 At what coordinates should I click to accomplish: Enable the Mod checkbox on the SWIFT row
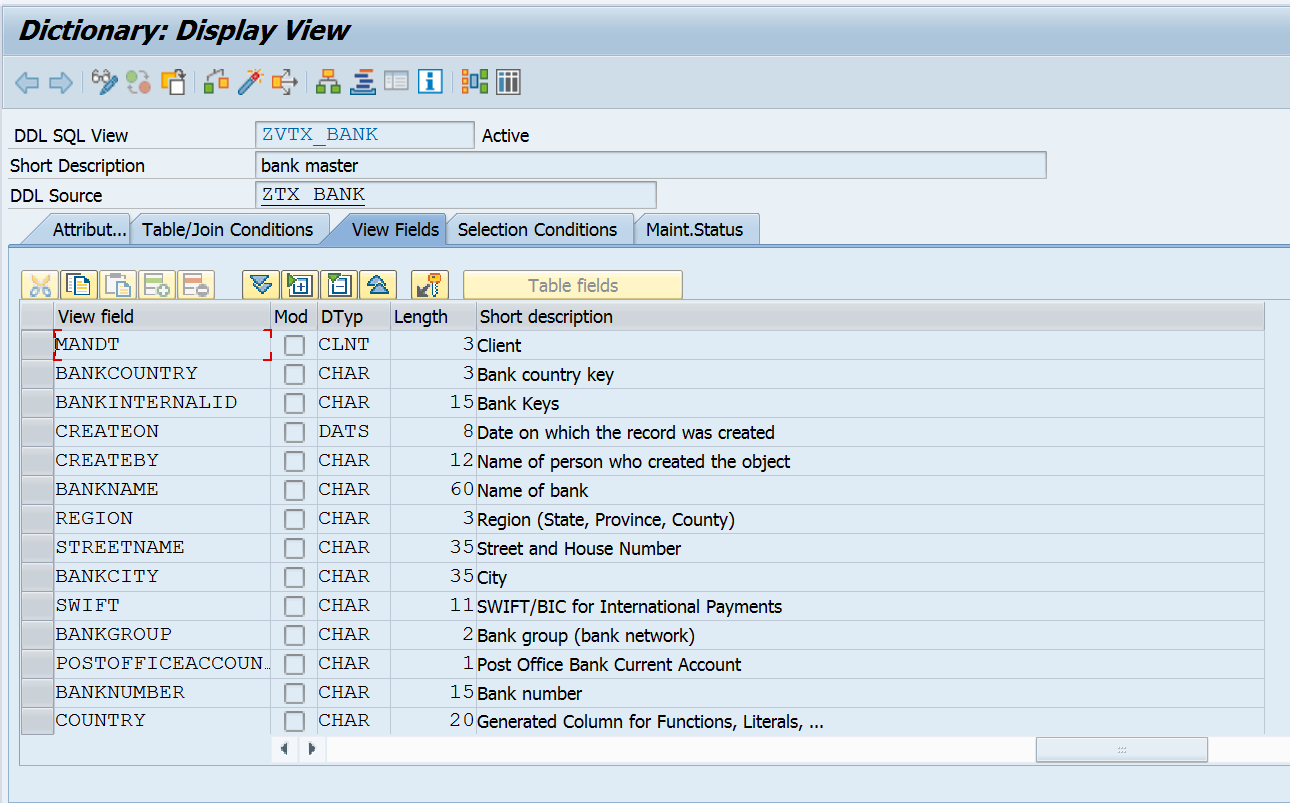pos(289,605)
